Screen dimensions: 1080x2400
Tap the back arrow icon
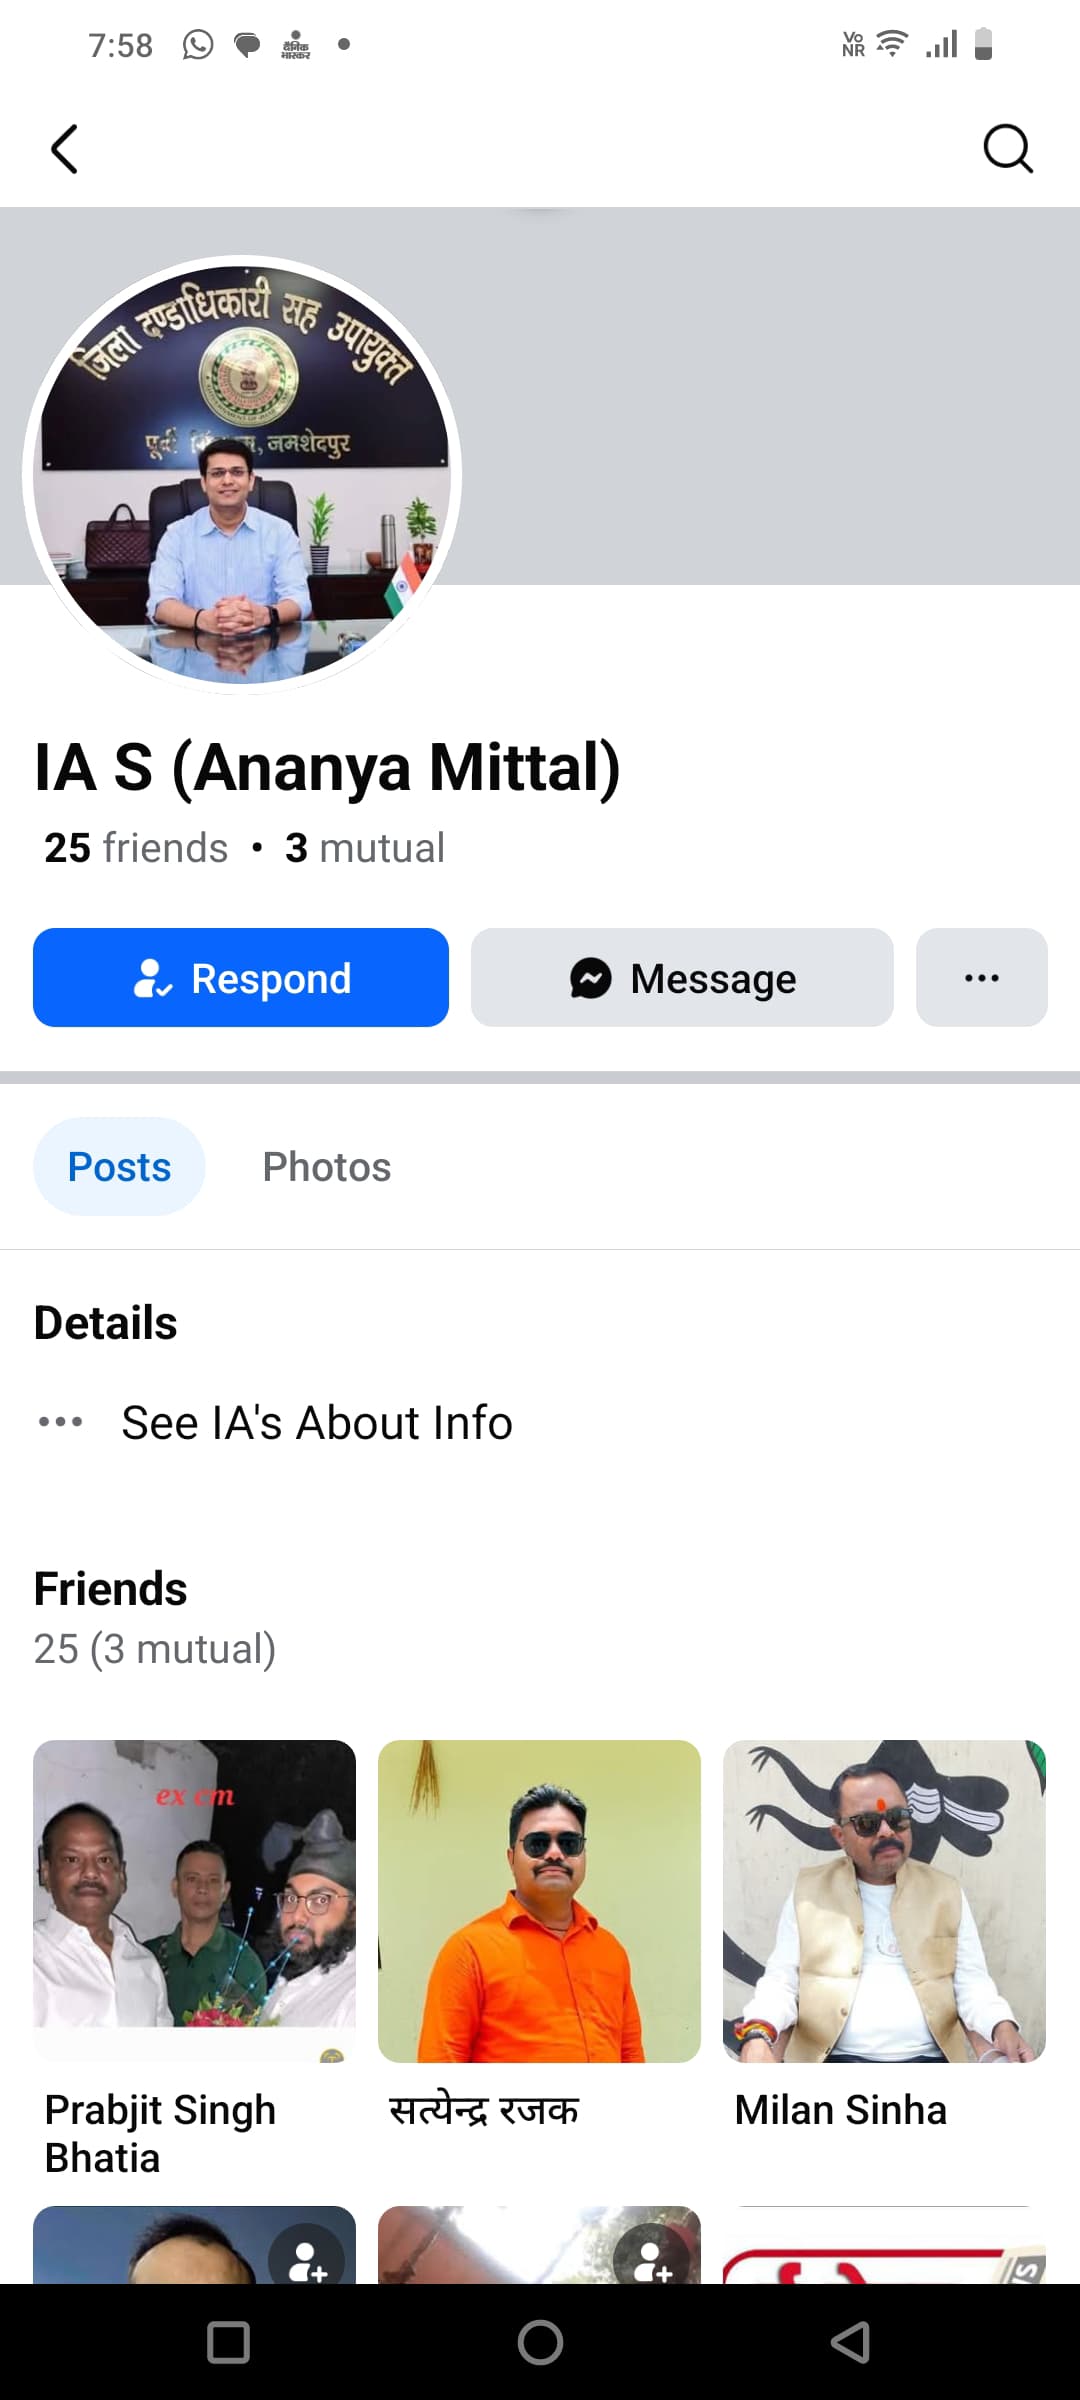[64, 150]
